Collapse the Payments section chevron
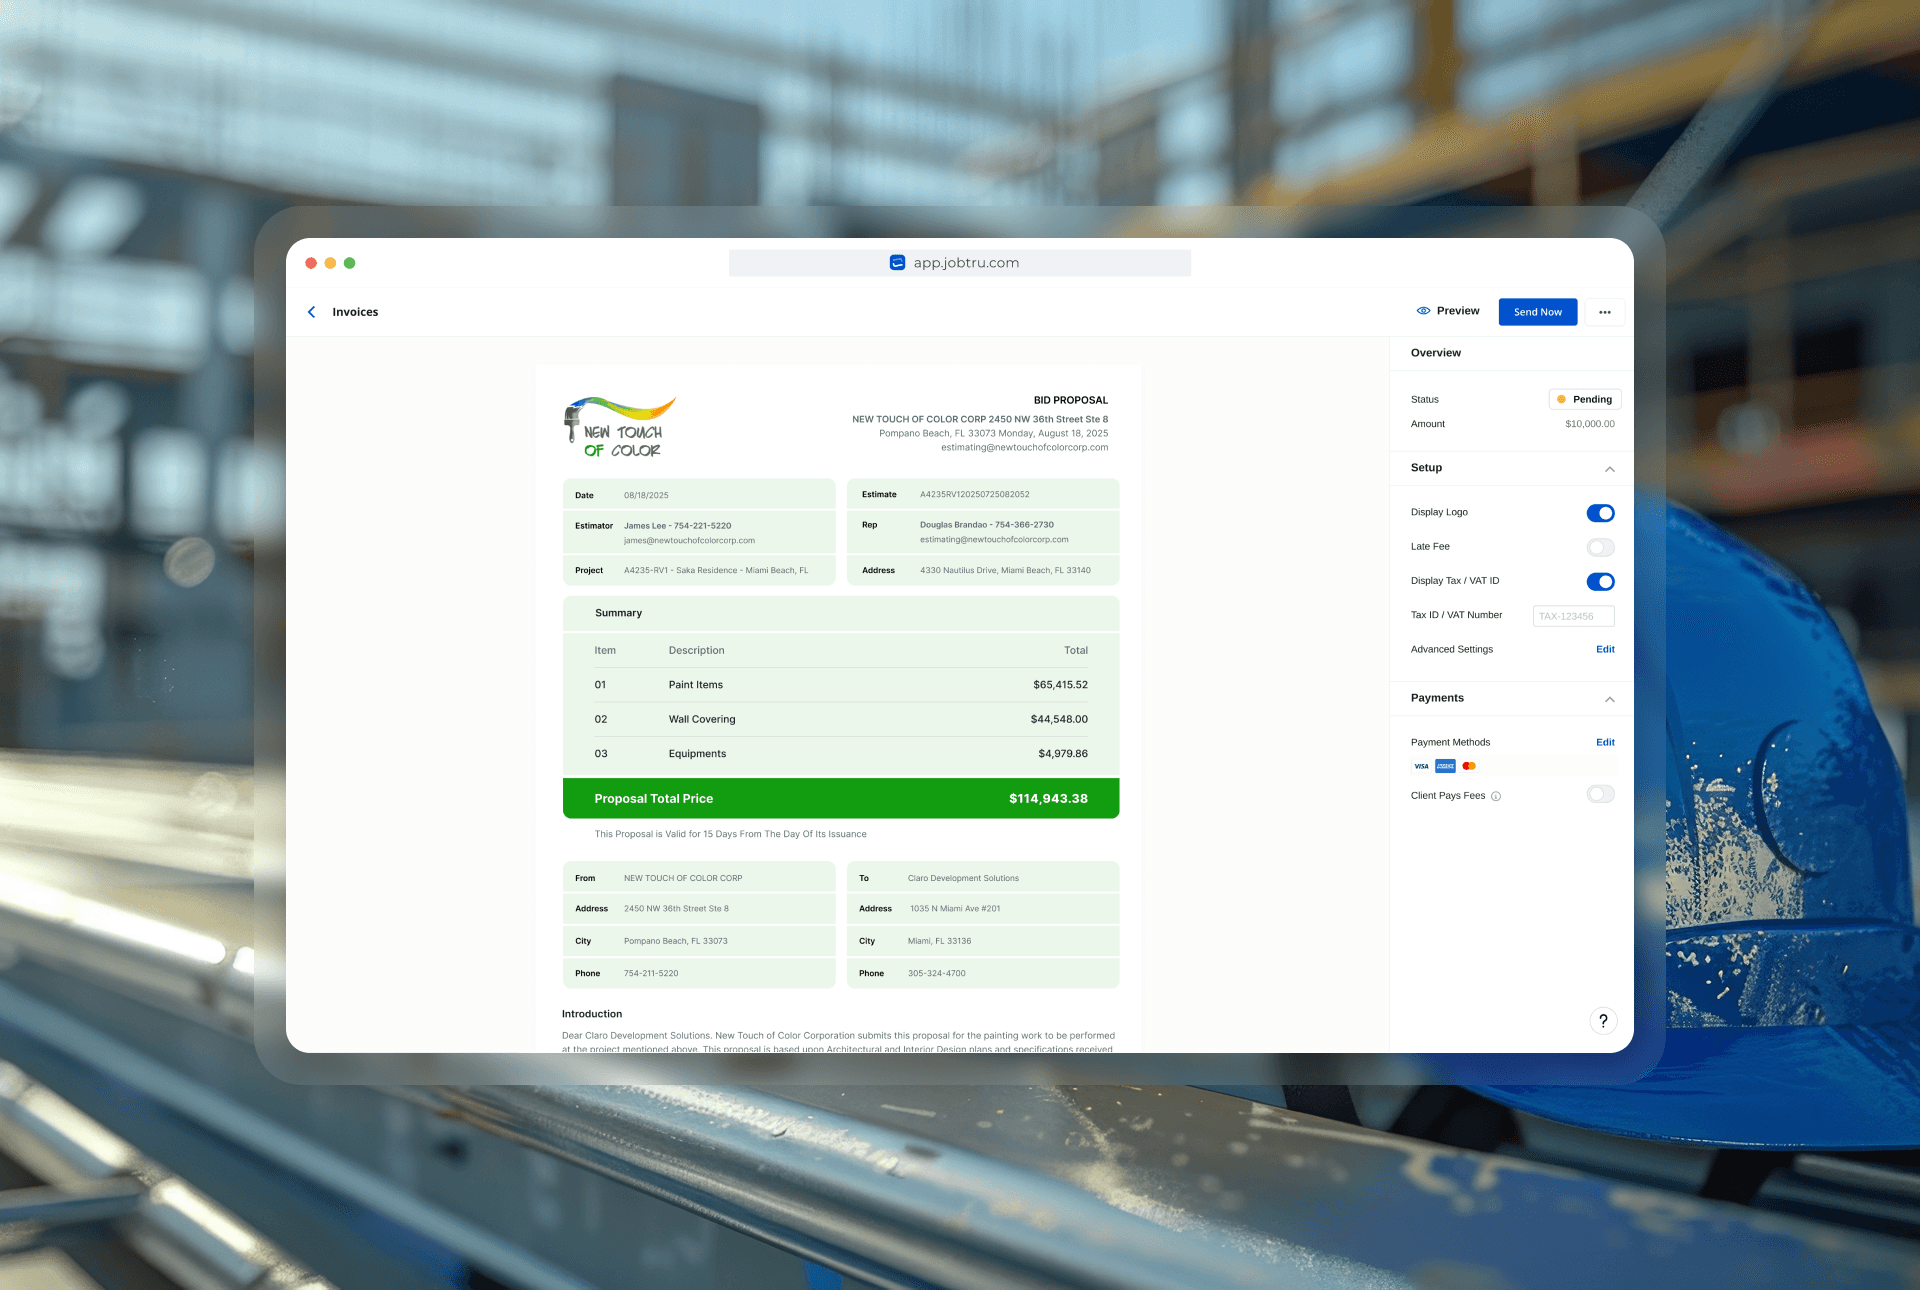1920x1290 pixels. point(1609,699)
